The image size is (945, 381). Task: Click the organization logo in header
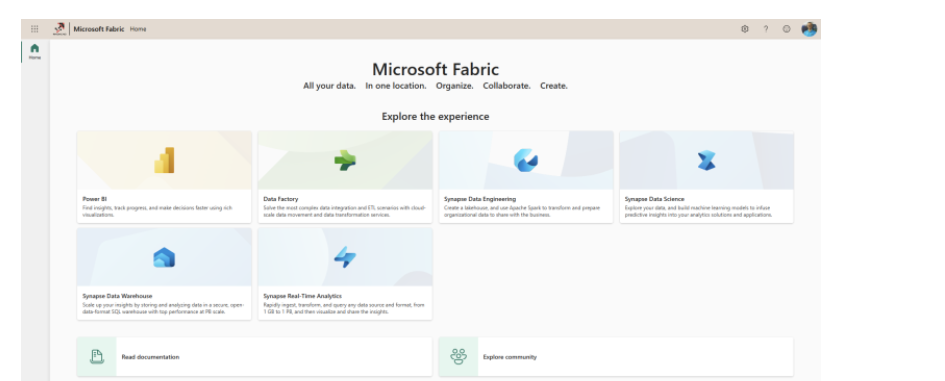point(59,29)
